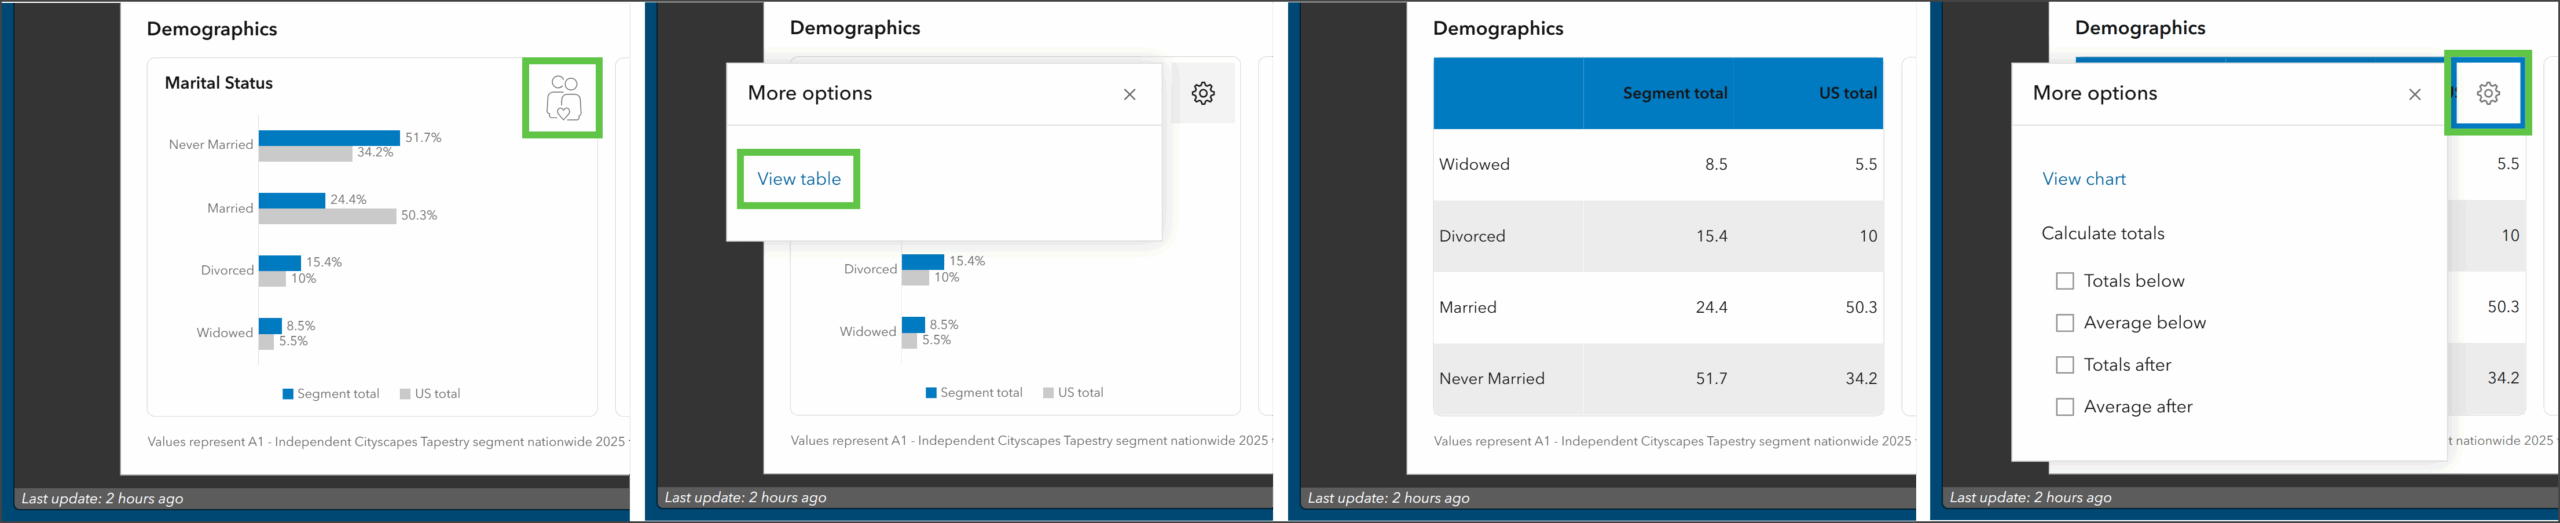Click the blue Segment total legend swatch under the Marital Status chart
The width and height of the screenshot is (2560, 523).
pos(288,394)
